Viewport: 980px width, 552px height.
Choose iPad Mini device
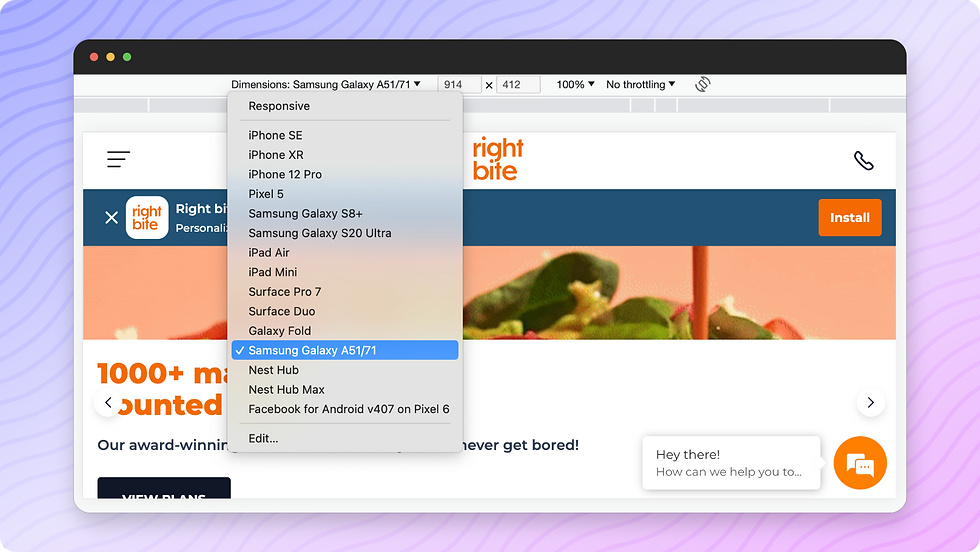tap(345, 272)
